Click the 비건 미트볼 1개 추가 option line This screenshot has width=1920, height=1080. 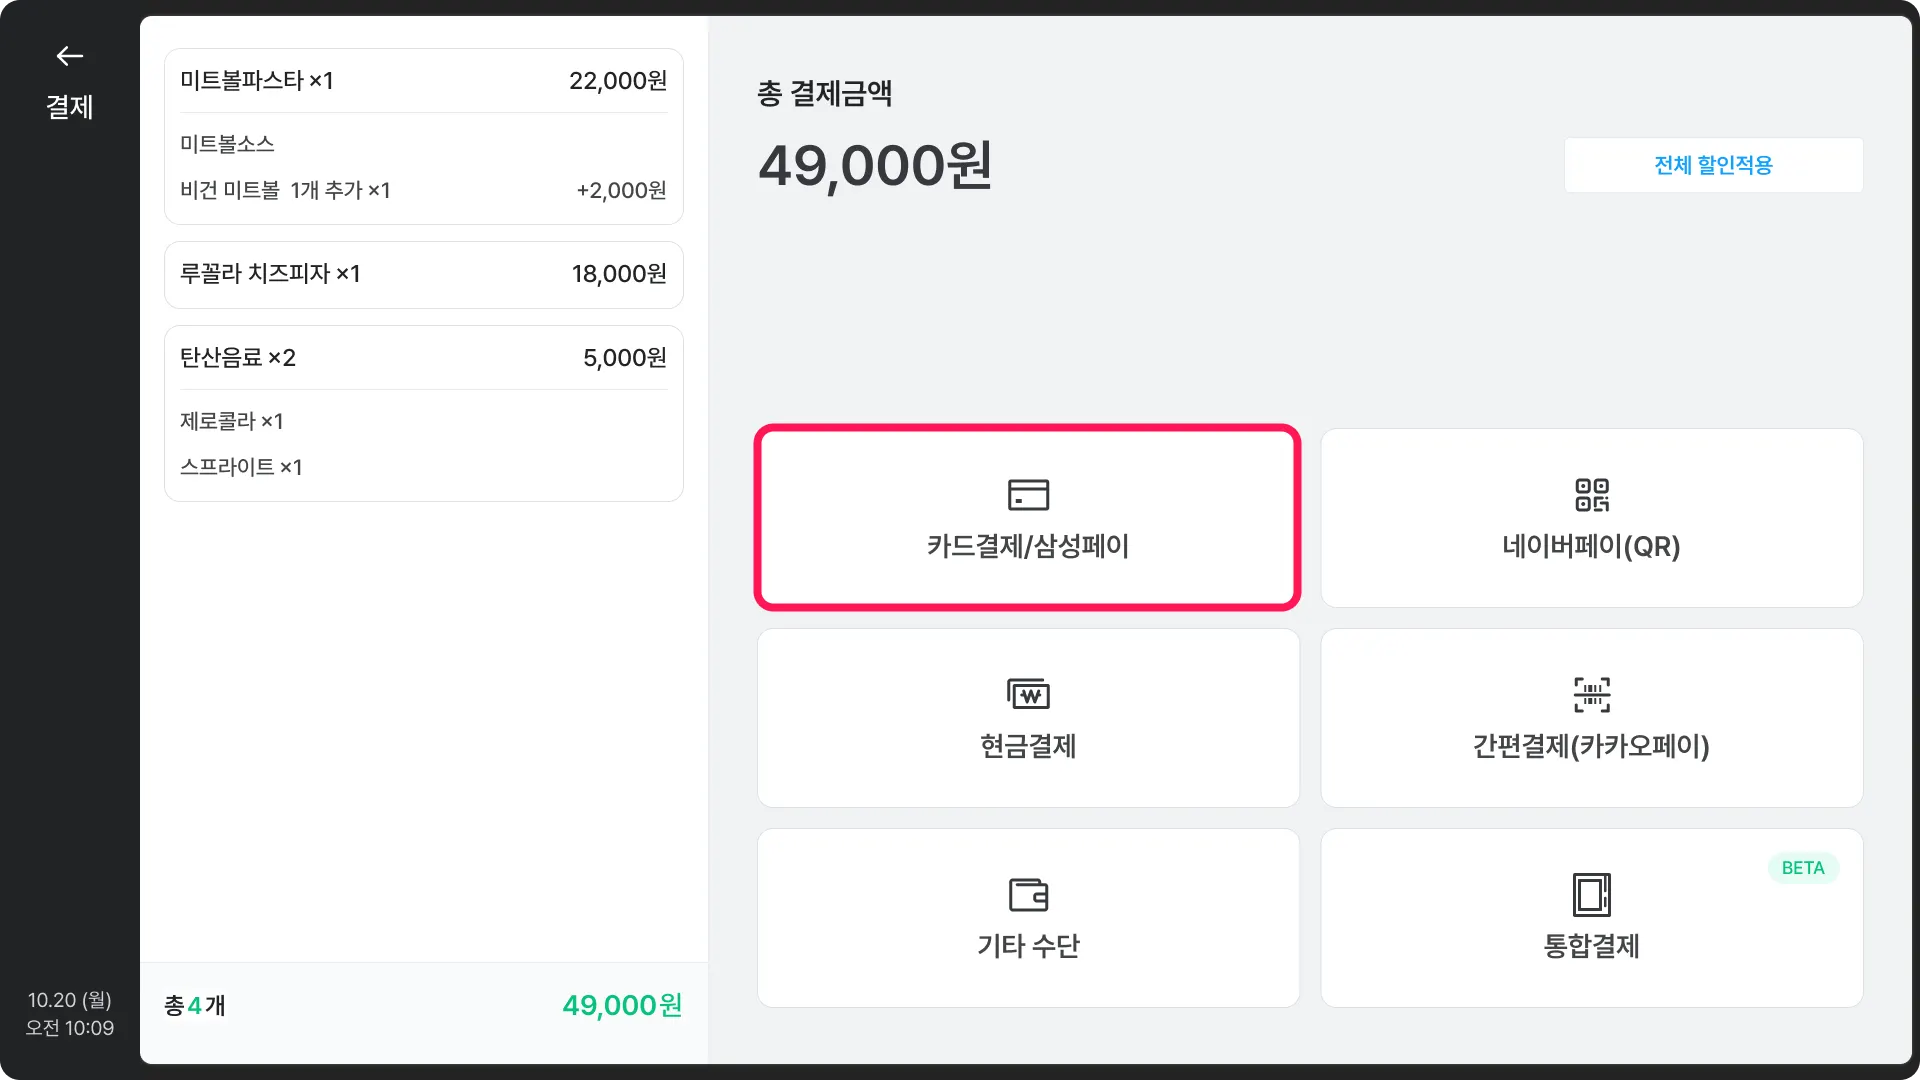(286, 190)
